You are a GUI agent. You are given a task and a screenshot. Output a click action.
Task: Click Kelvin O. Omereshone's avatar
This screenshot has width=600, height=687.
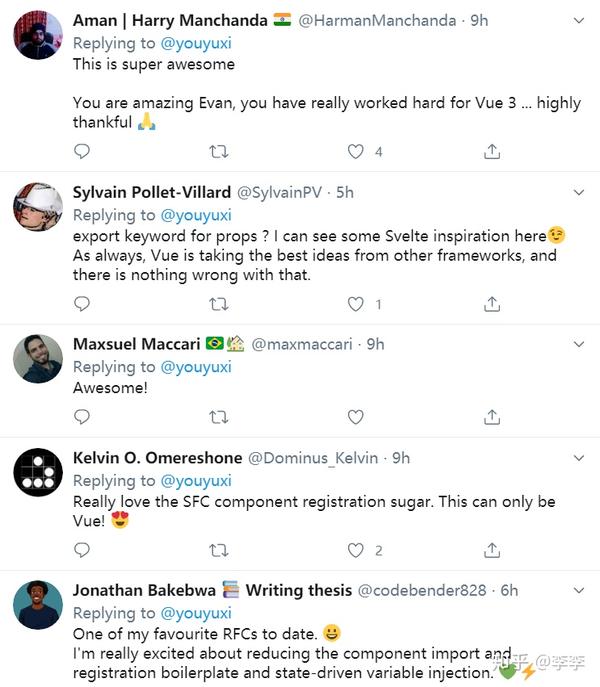point(38,472)
